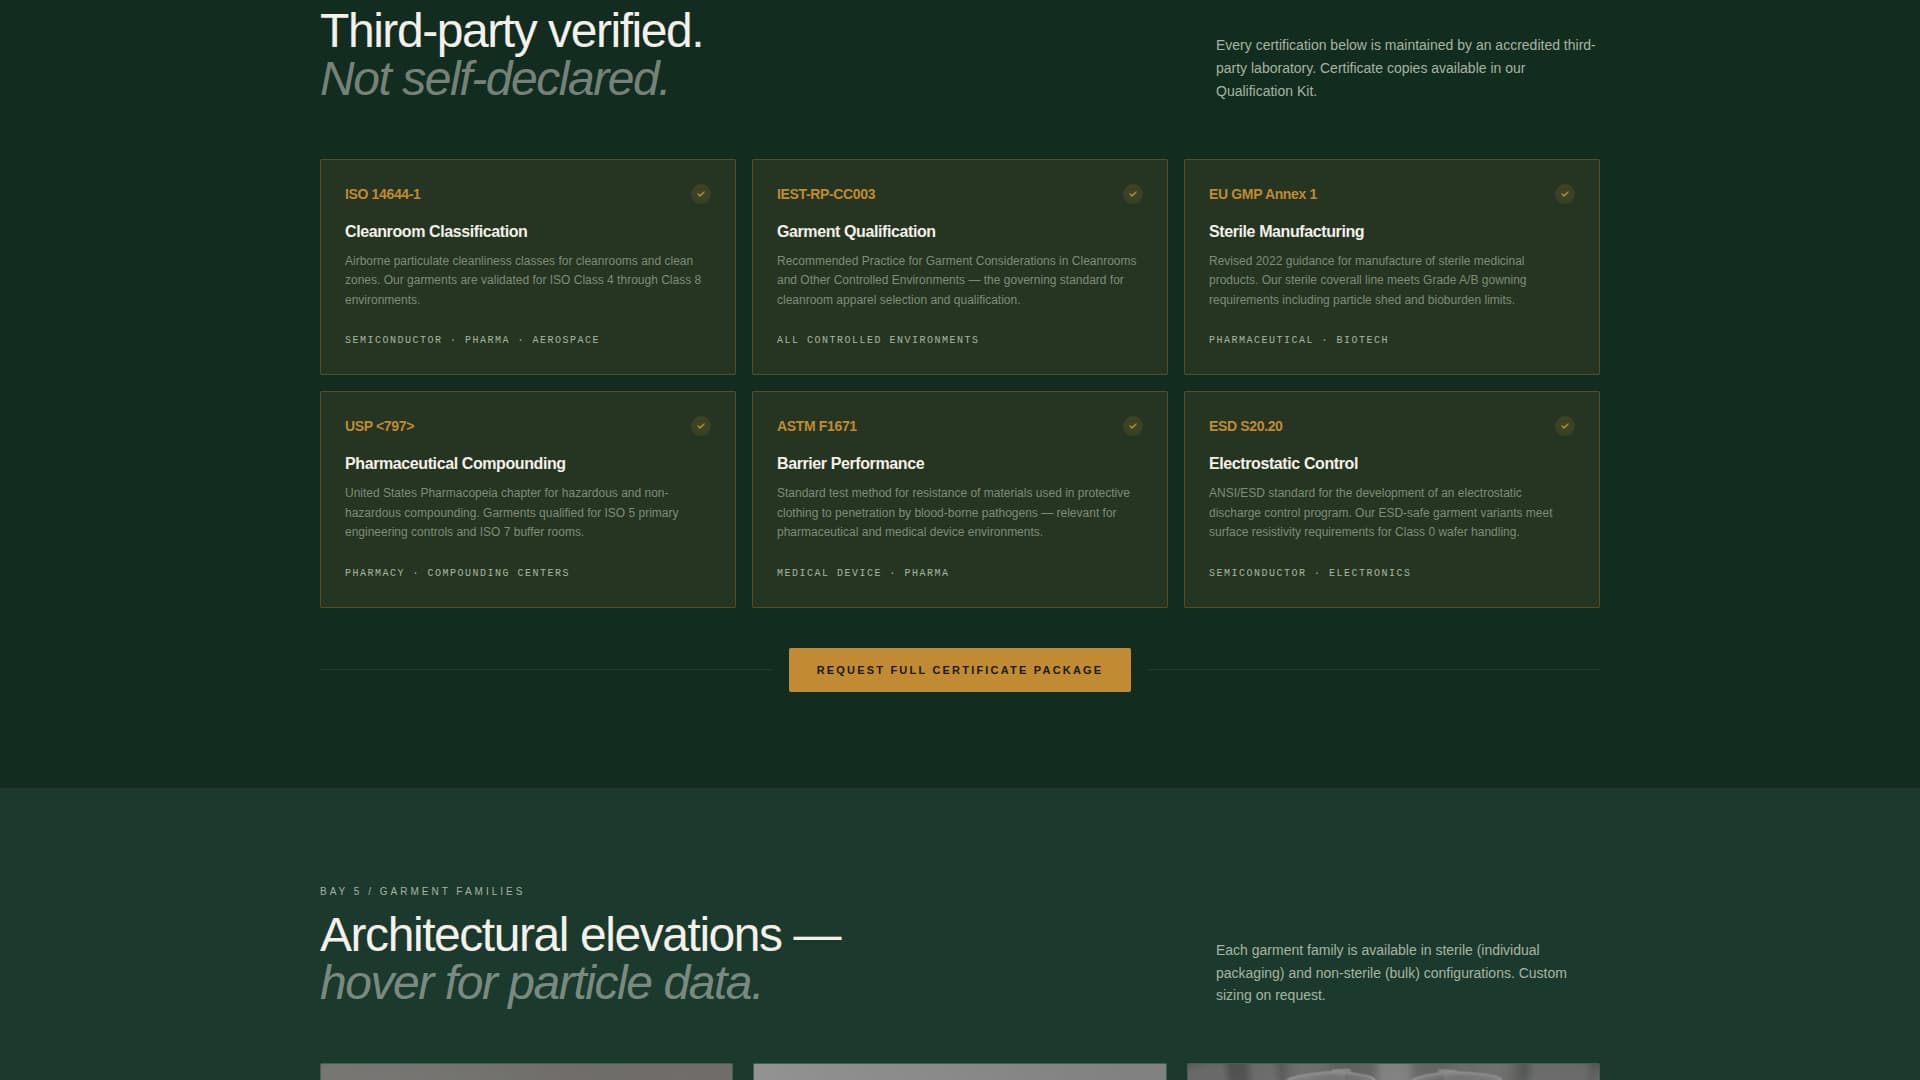
Task: Click the ISO 14644-1 standard label
Action: 383,194
